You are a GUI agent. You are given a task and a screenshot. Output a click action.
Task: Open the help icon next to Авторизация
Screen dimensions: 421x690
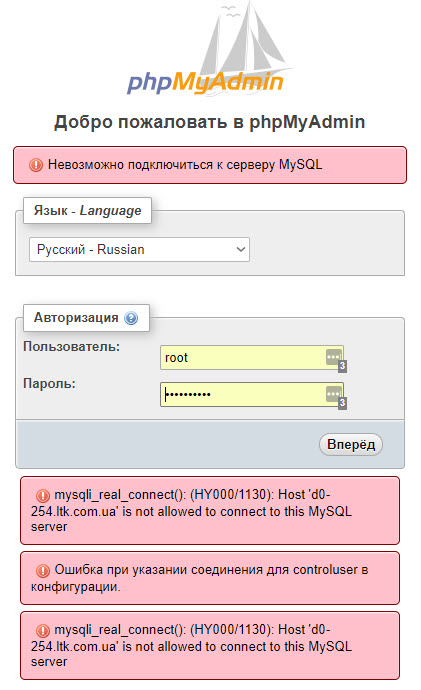[x=131, y=318]
